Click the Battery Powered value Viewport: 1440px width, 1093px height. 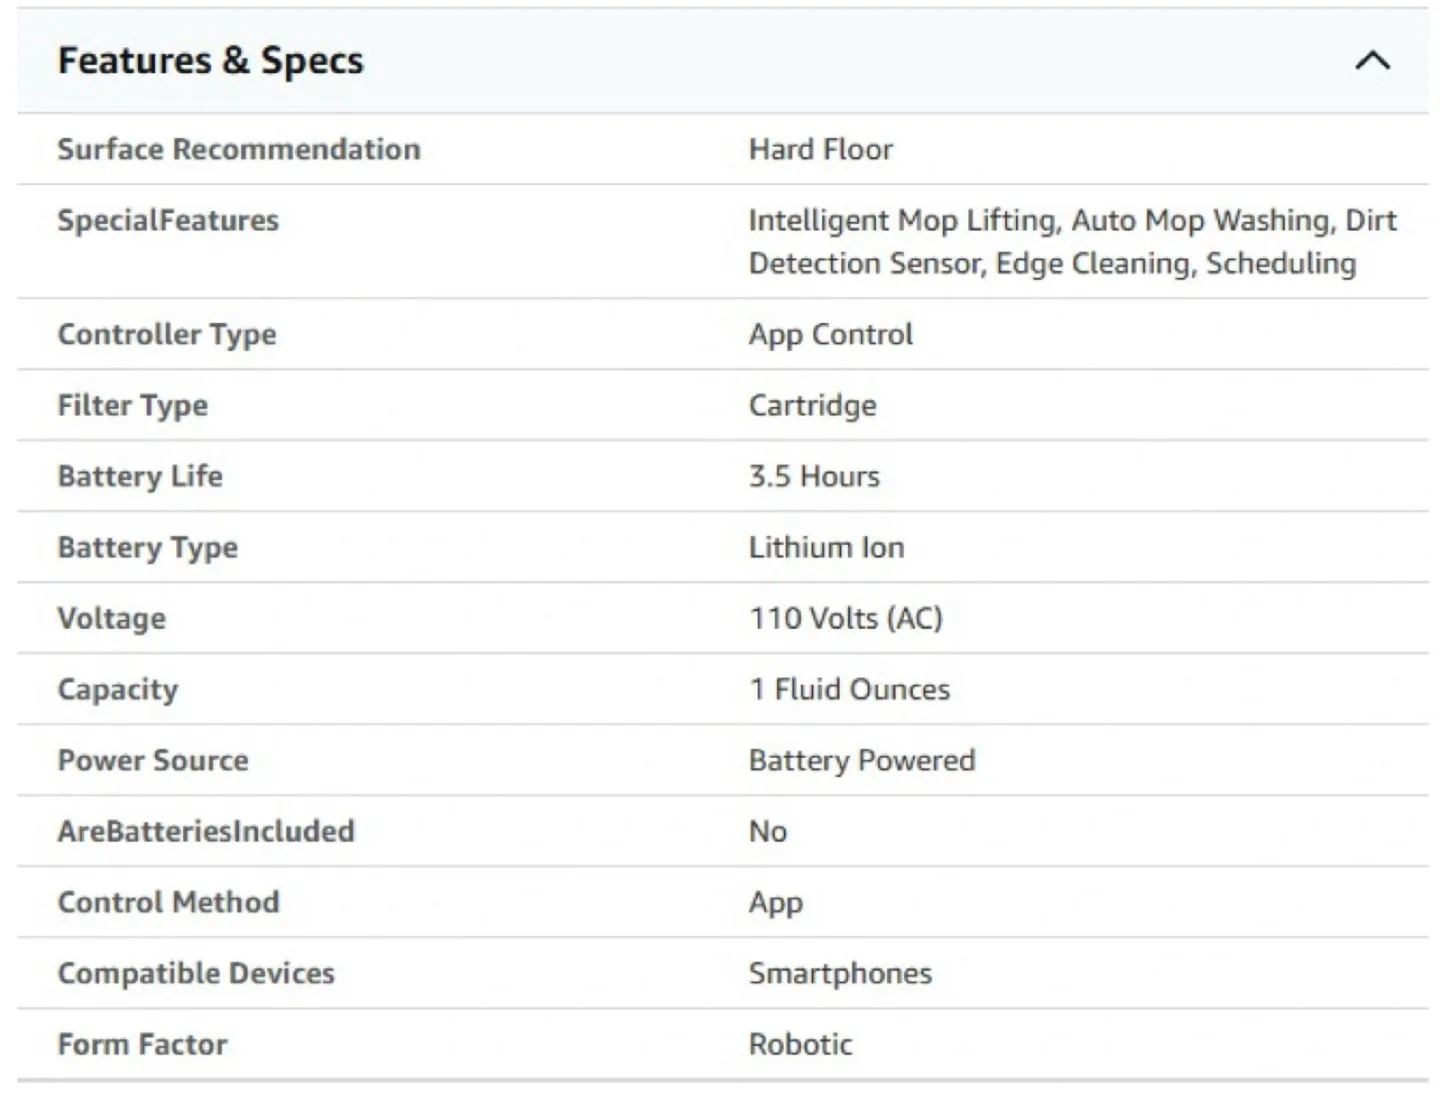[862, 760]
